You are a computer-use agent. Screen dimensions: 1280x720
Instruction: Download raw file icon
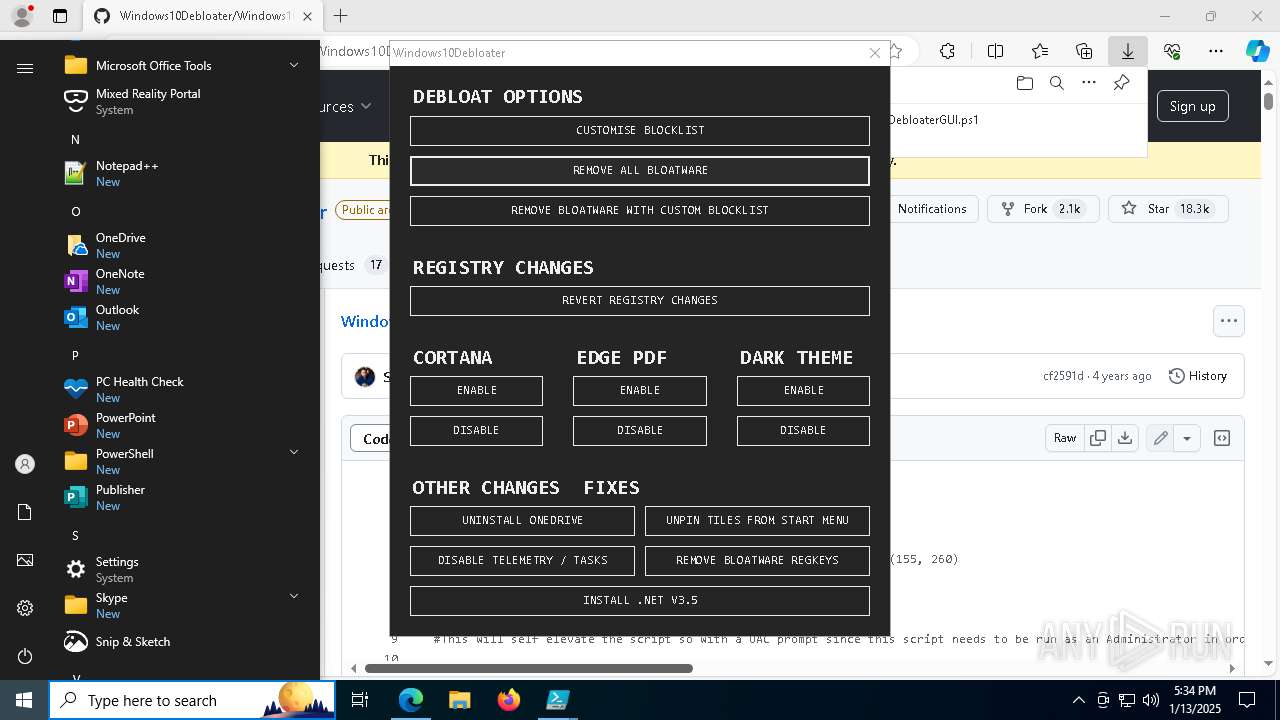click(x=1125, y=438)
